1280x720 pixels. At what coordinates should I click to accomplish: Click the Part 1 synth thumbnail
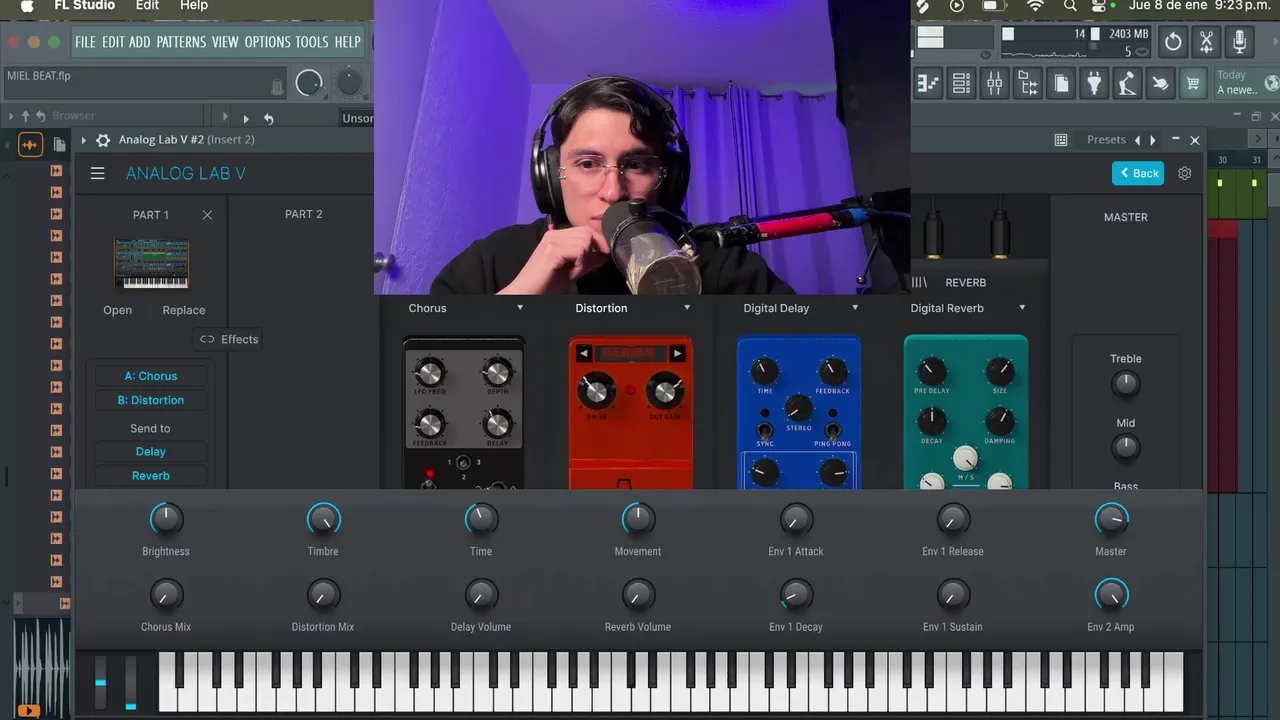point(151,264)
